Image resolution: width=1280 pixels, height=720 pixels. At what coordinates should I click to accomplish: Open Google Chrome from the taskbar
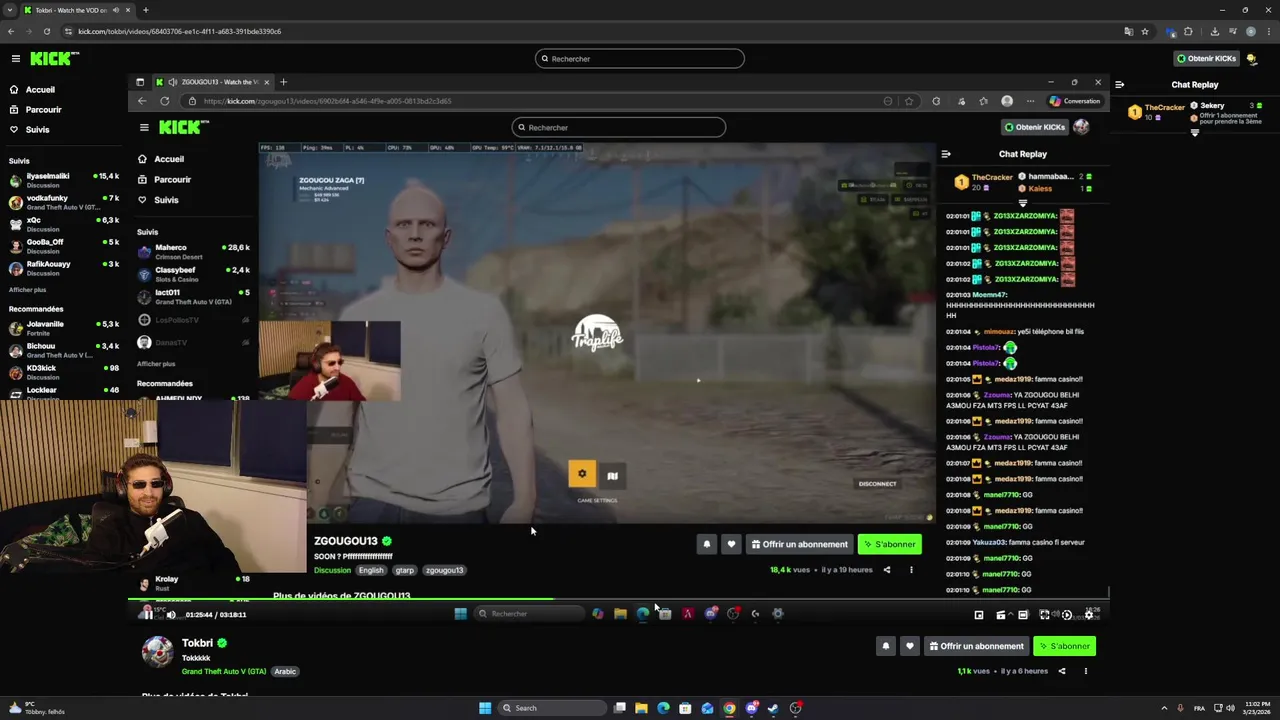click(x=729, y=708)
